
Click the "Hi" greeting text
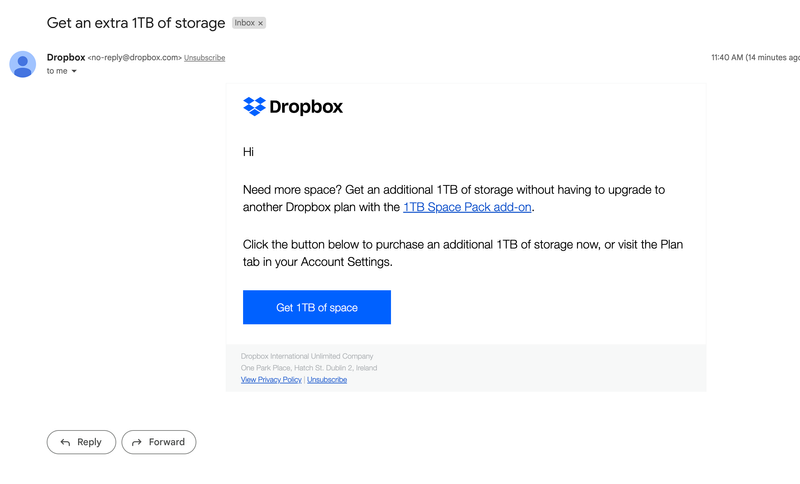pyautogui.click(x=249, y=152)
